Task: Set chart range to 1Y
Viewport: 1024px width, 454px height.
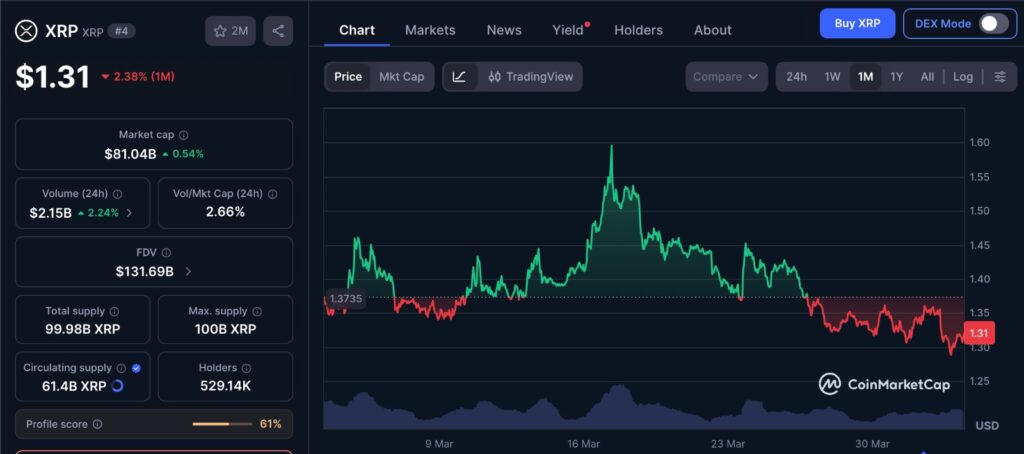Action: coord(897,76)
